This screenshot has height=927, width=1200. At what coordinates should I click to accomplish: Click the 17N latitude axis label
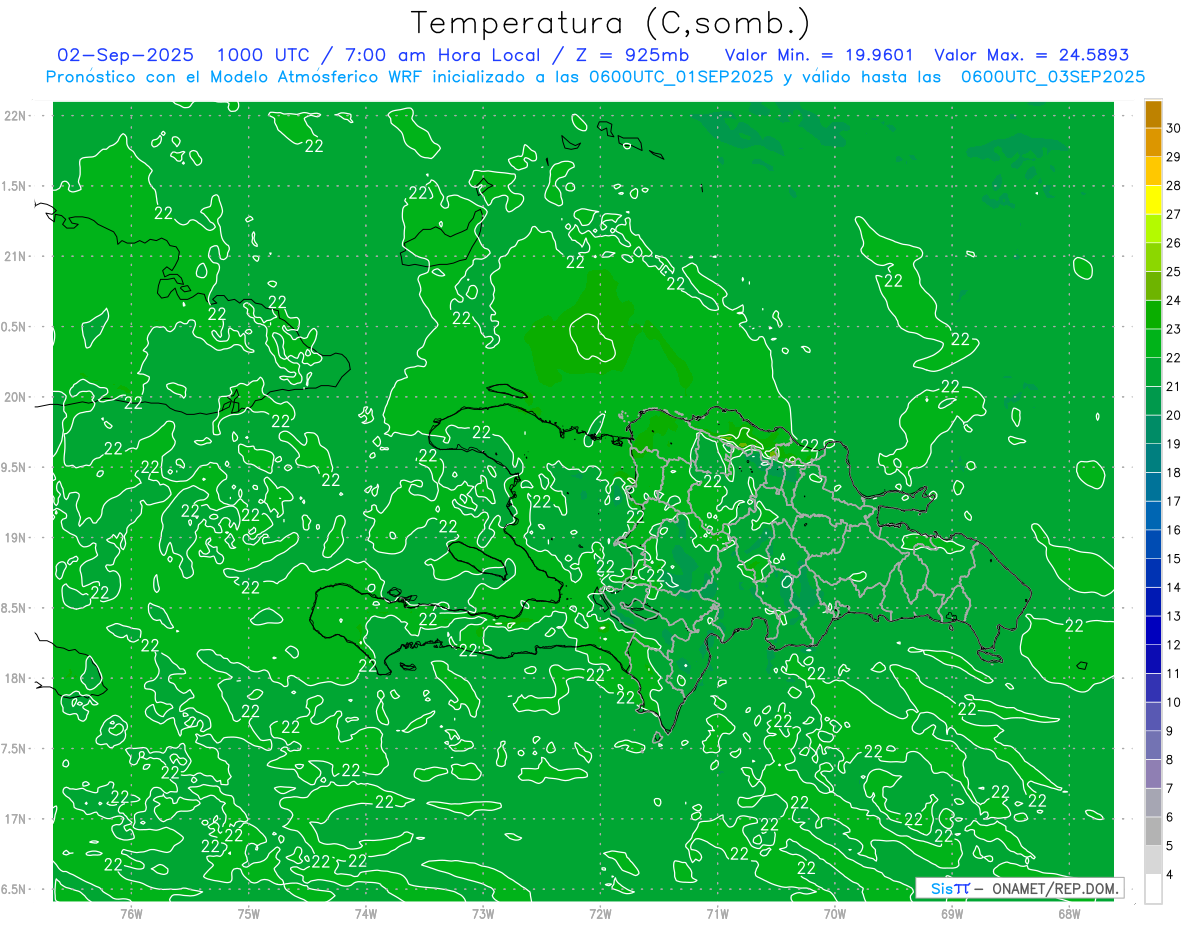17,819
